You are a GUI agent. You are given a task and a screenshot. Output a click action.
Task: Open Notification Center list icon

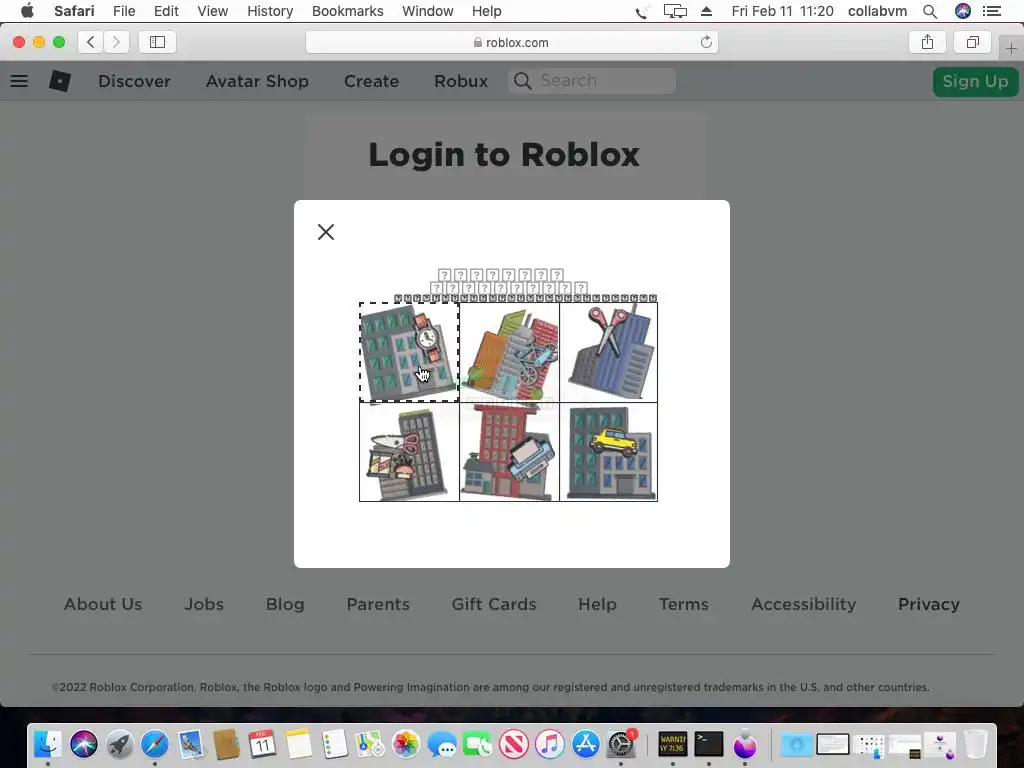(x=992, y=11)
